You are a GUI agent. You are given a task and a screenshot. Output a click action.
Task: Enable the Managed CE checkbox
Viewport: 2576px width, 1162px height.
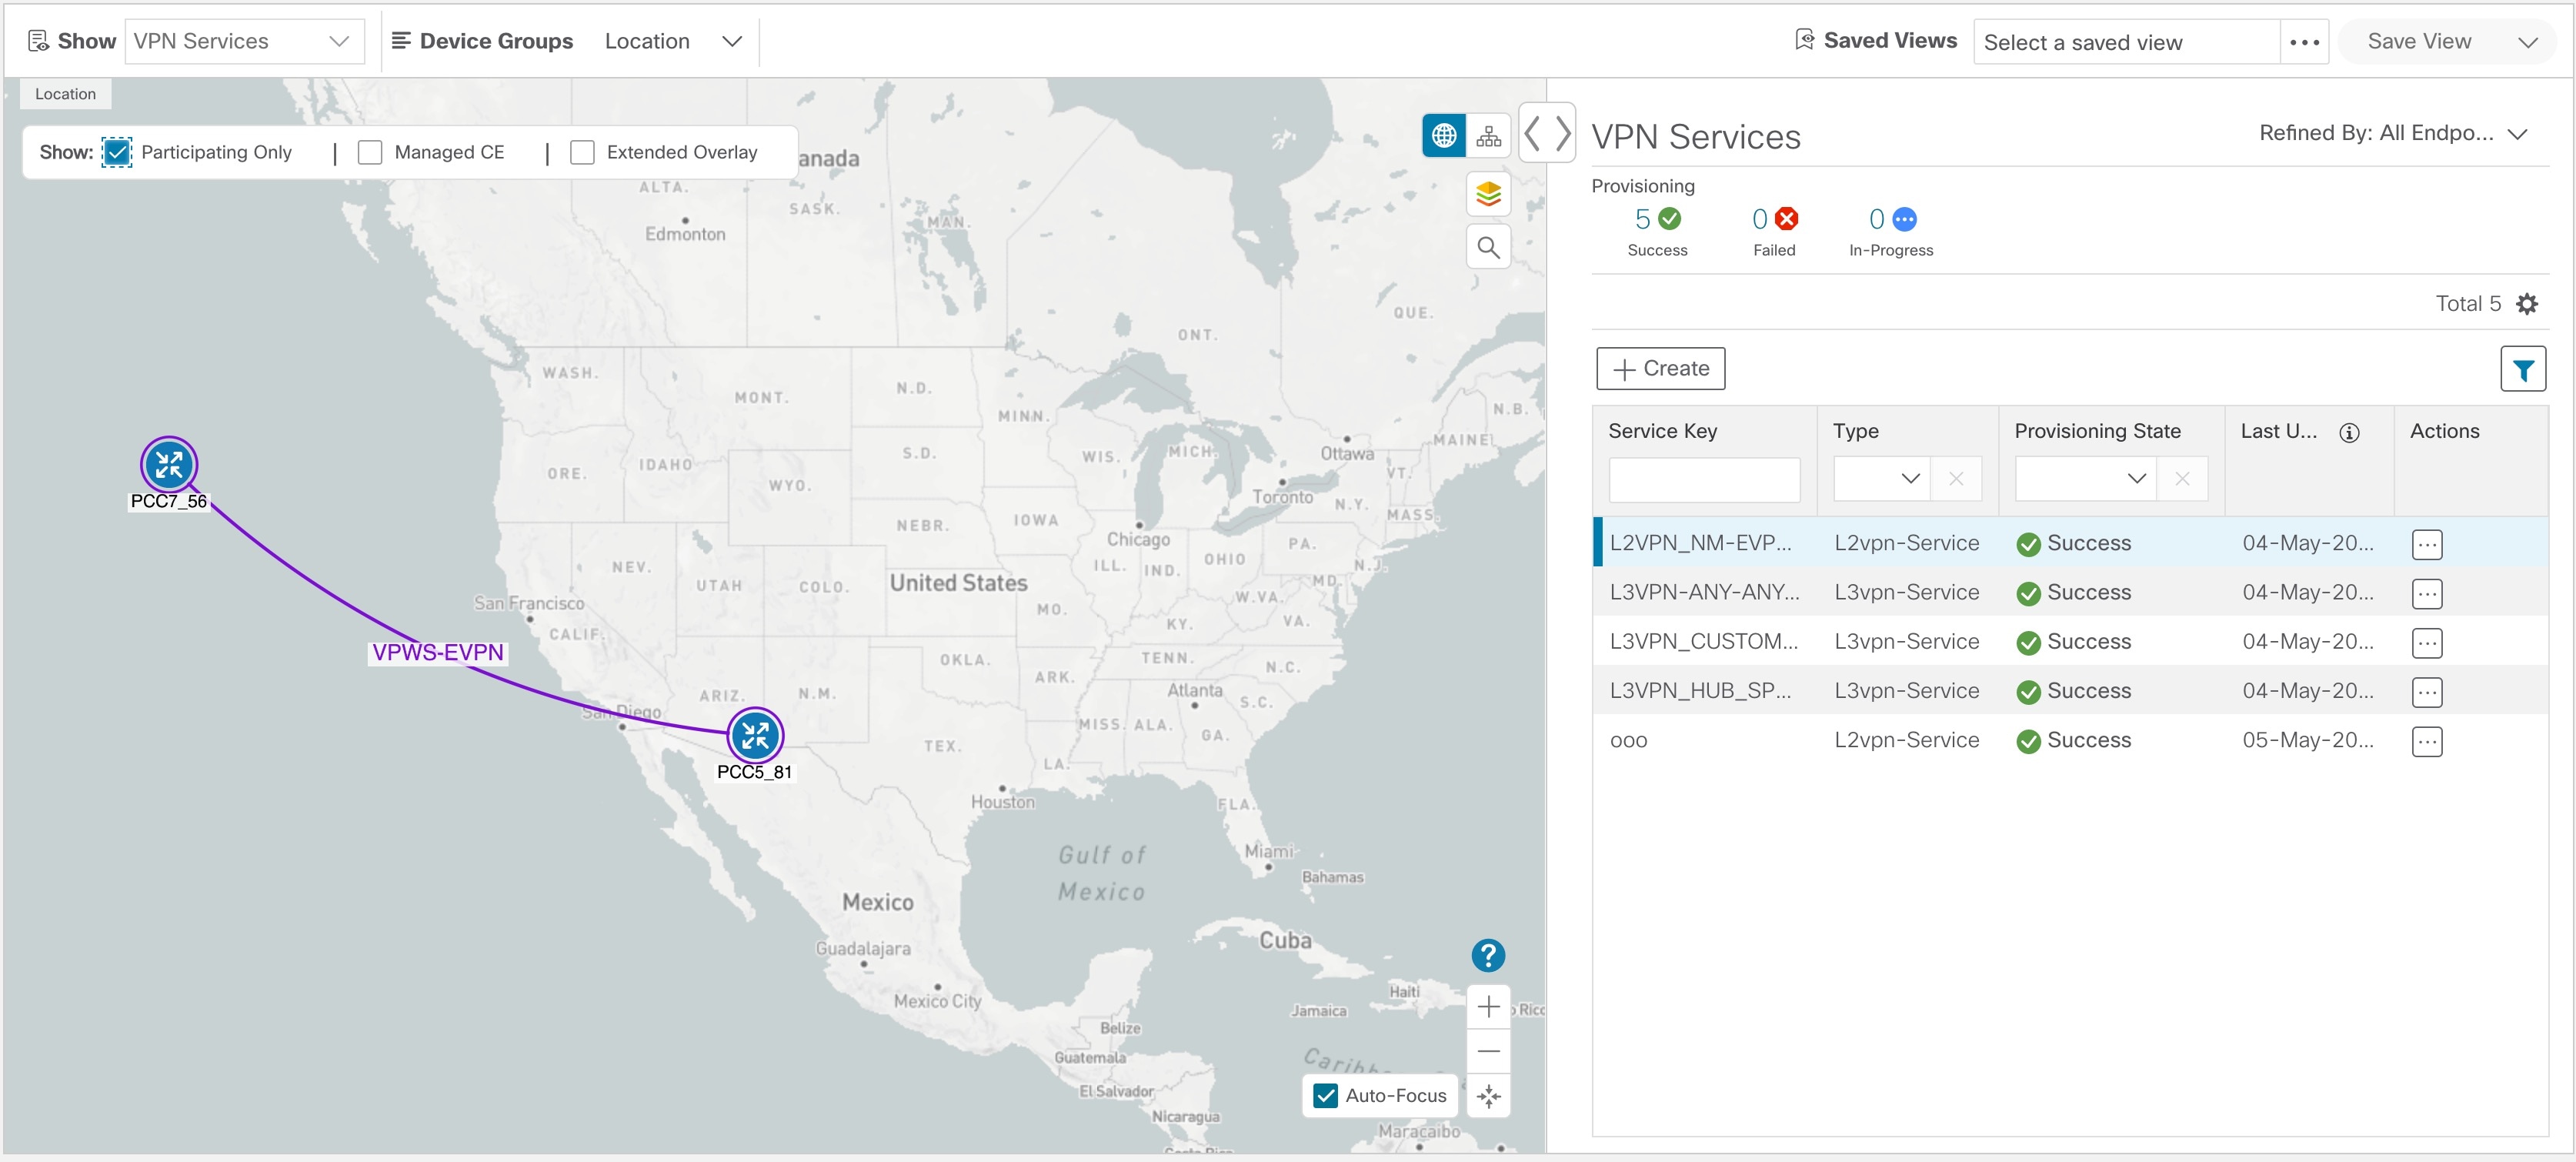[370, 152]
